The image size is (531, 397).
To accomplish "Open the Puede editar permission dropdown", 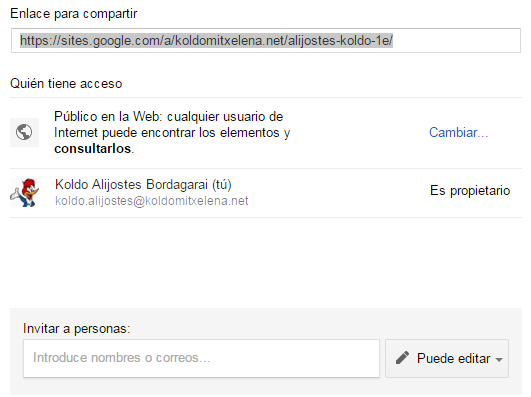I will tap(447, 358).
